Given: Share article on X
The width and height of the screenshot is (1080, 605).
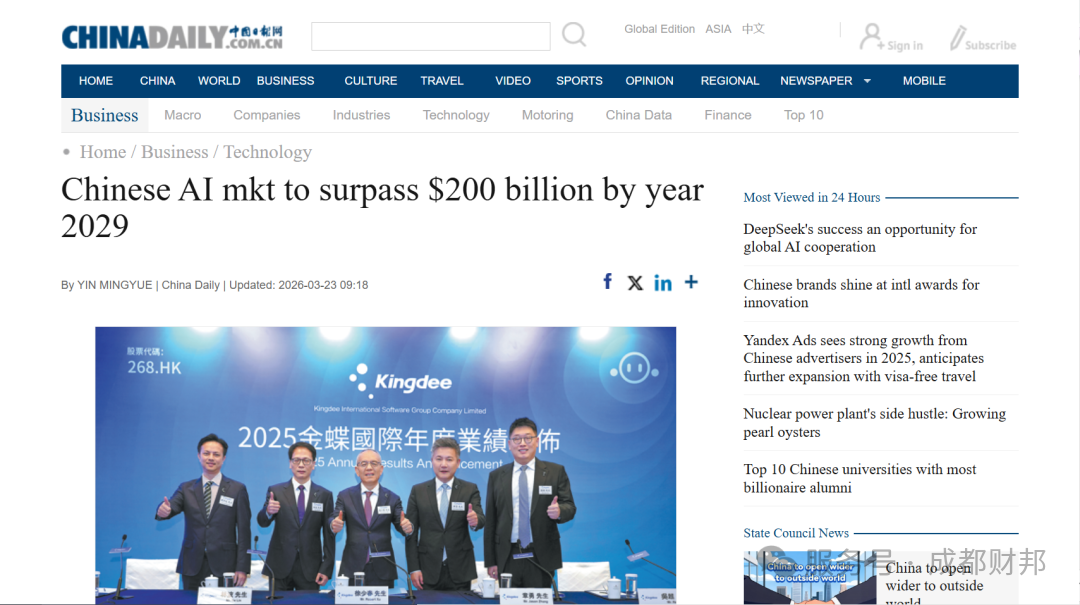Looking at the screenshot, I should click(635, 283).
